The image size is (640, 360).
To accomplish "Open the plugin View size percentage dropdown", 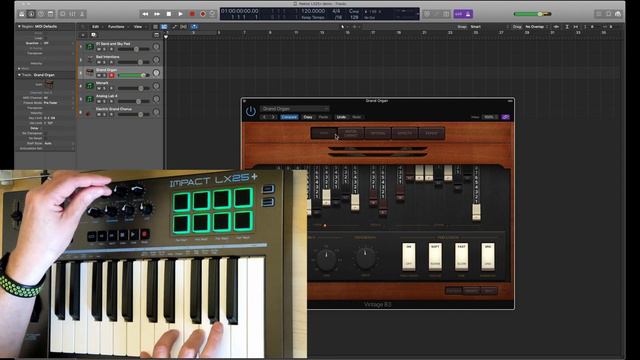I will click(x=489, y=117).
